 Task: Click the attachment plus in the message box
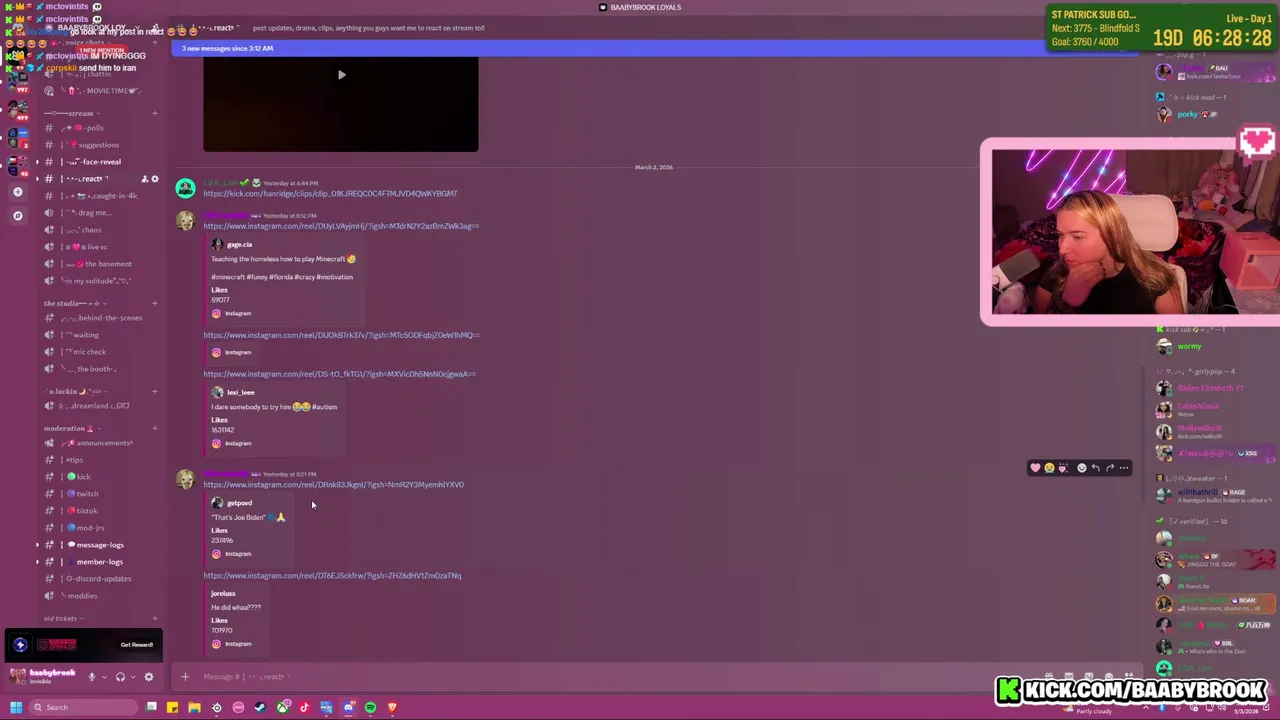[185, 677]
